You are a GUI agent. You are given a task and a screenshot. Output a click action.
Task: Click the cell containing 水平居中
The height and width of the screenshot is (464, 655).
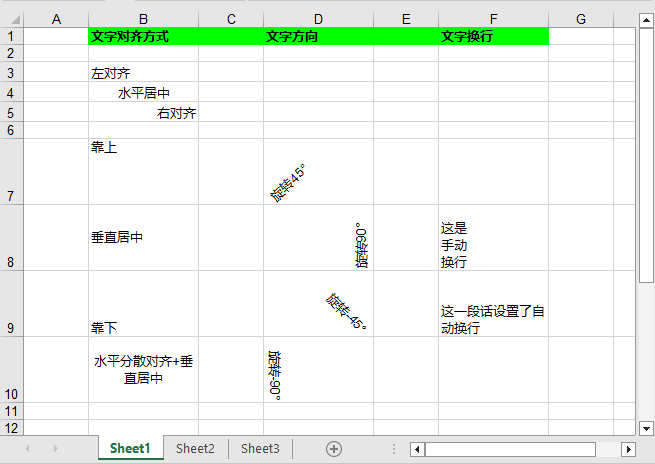(143, 92)
